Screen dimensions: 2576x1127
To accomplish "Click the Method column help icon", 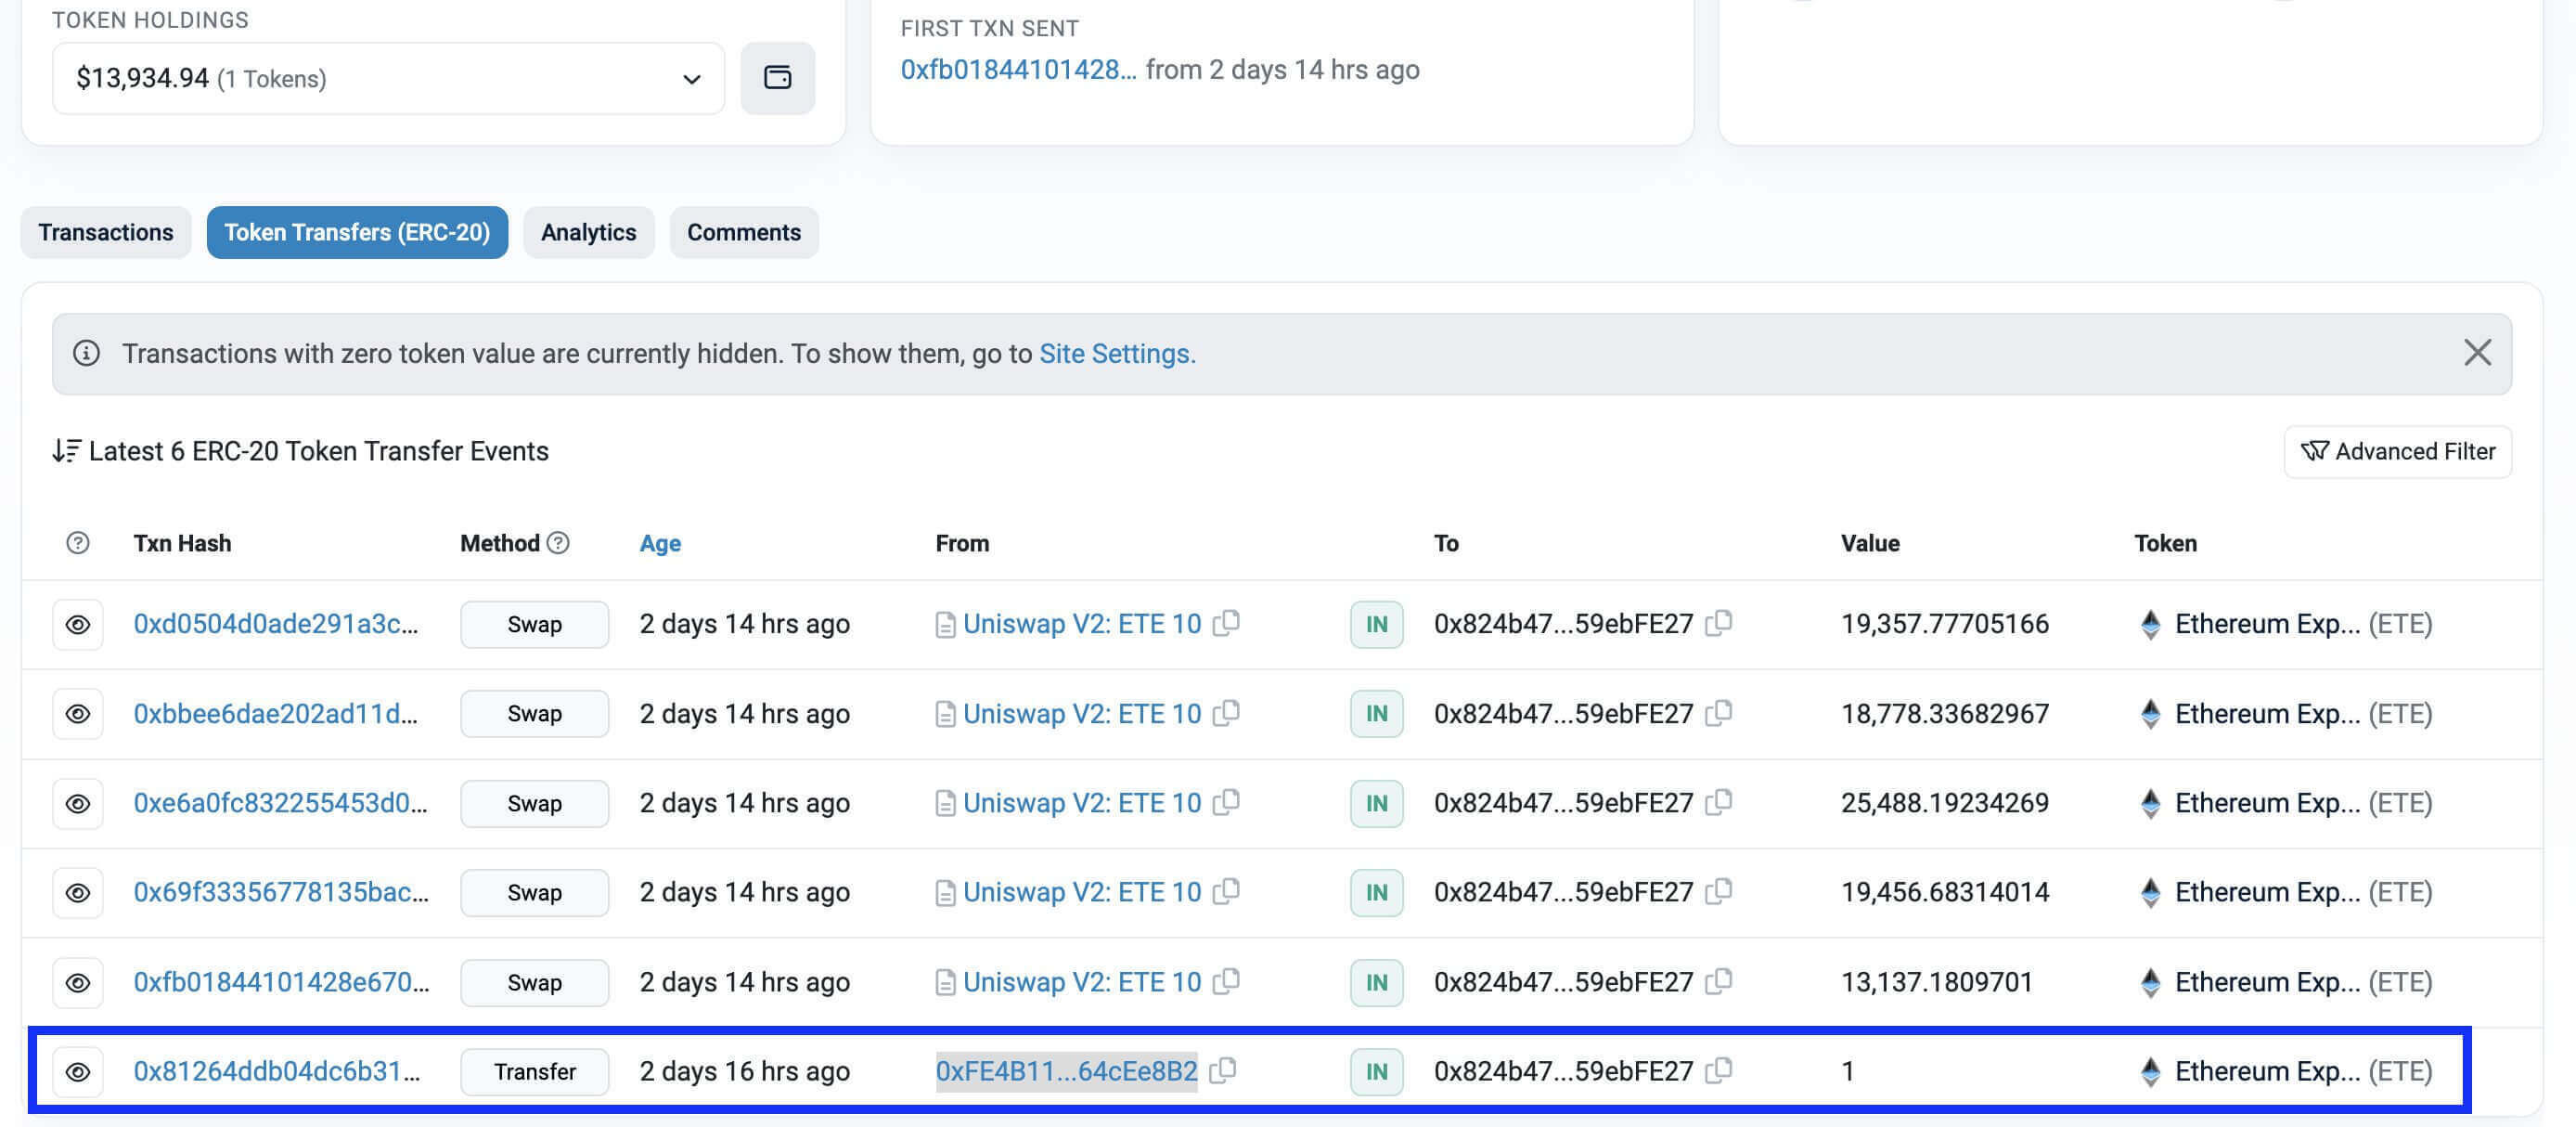I will coord(559,543).
